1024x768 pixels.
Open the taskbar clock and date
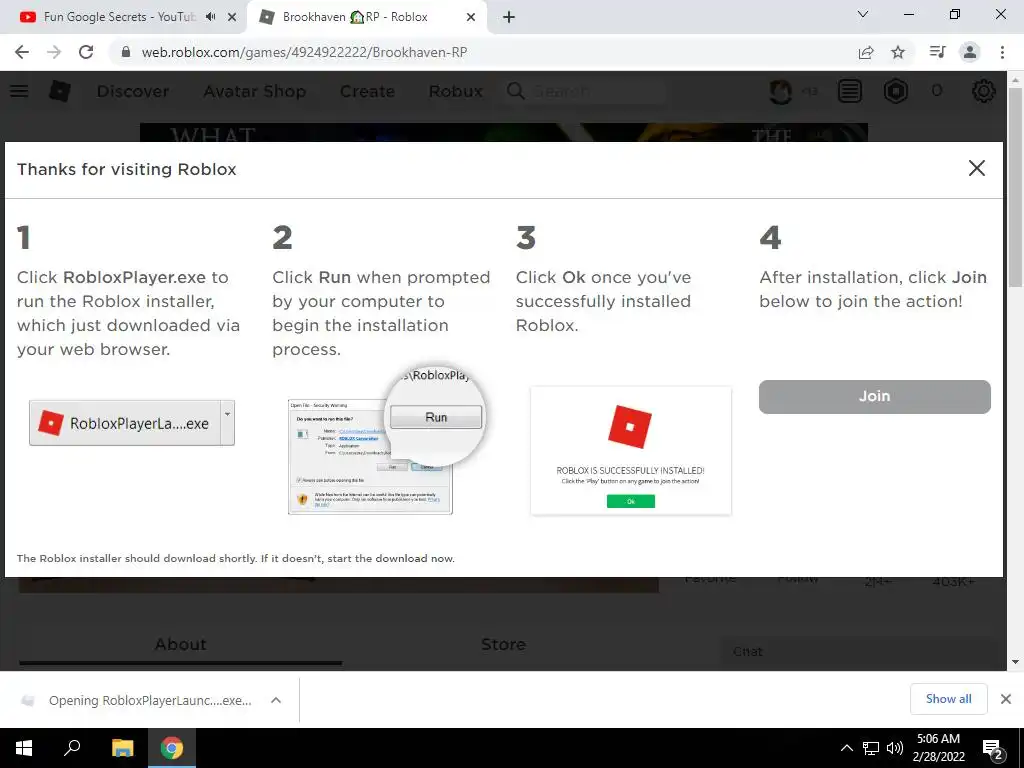click(938, 748)
